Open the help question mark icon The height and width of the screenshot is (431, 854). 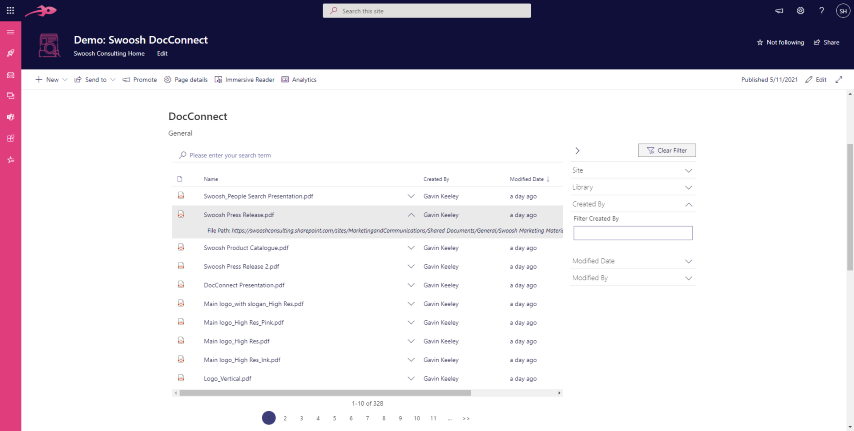point(822,10)
